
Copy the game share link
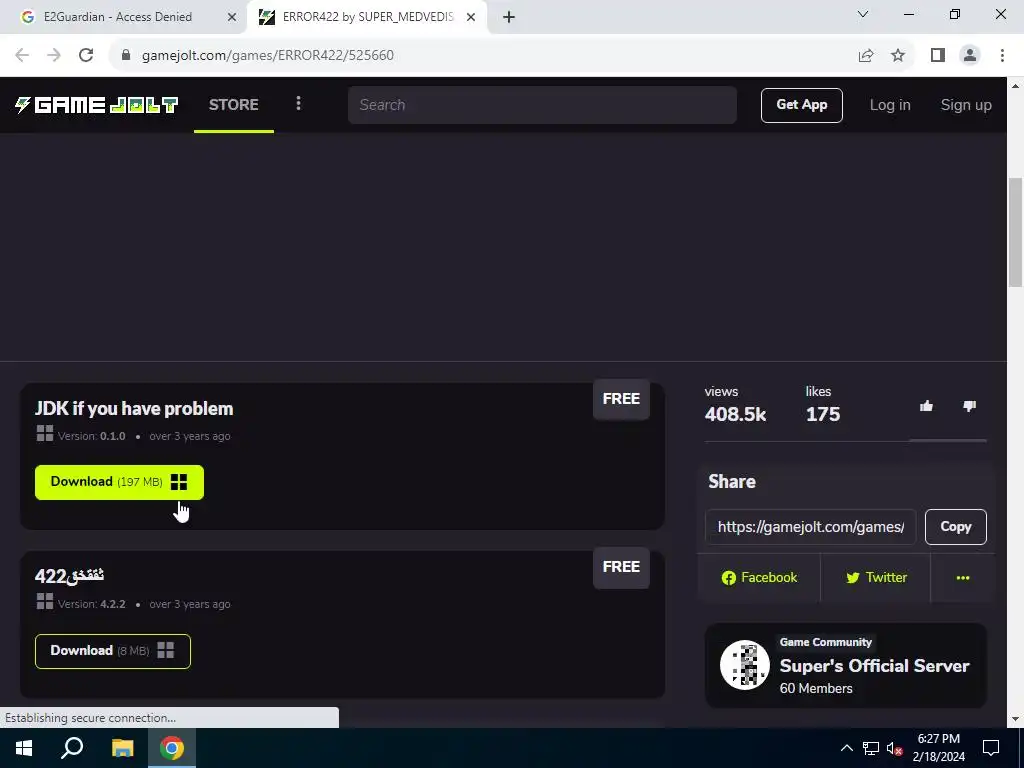955,526
